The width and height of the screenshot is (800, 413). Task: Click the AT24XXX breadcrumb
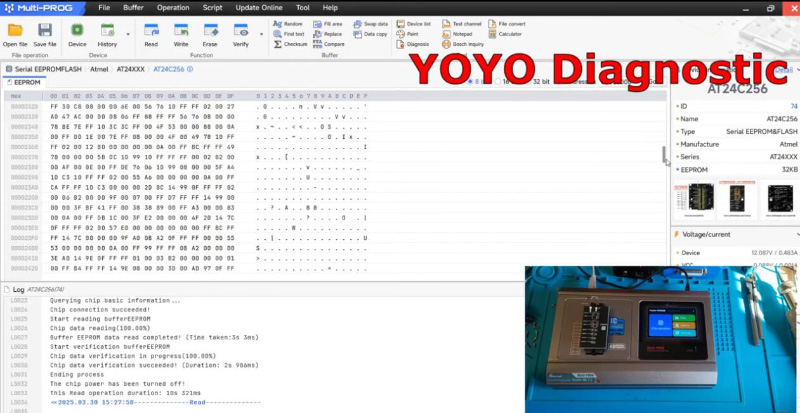click(131, 69)
